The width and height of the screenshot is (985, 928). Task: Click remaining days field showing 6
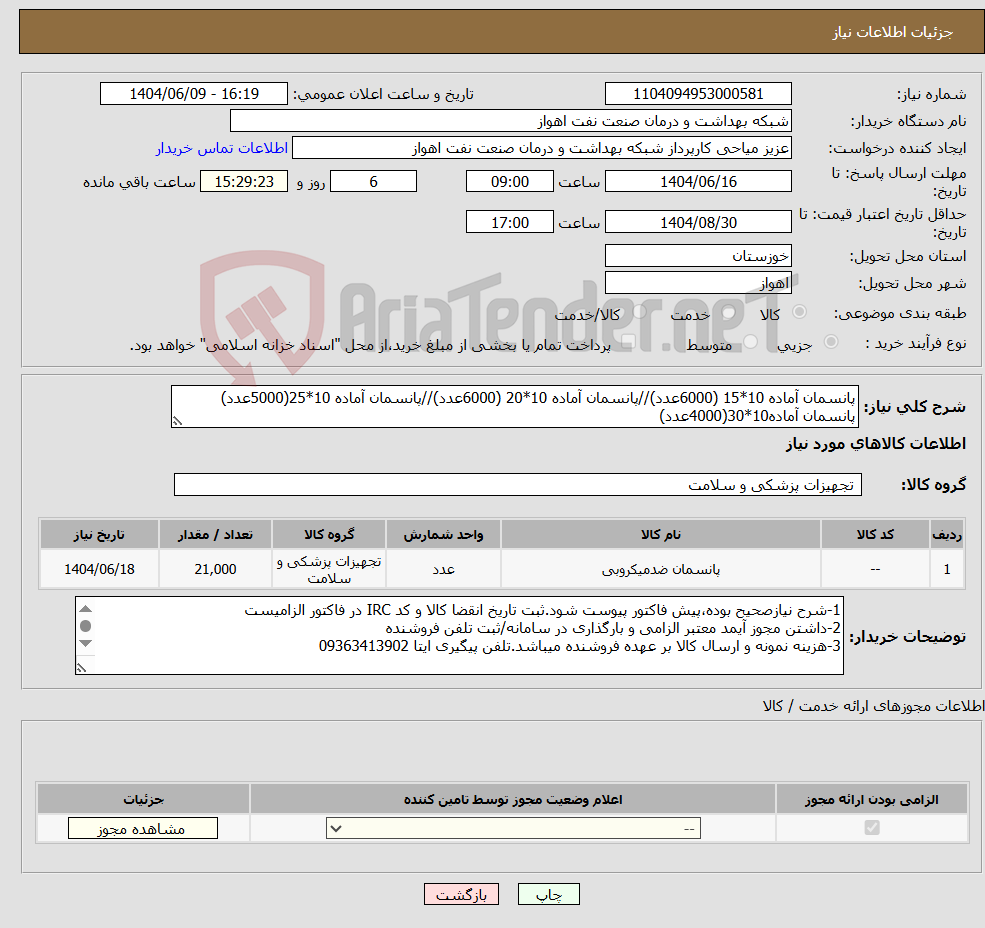373,182
